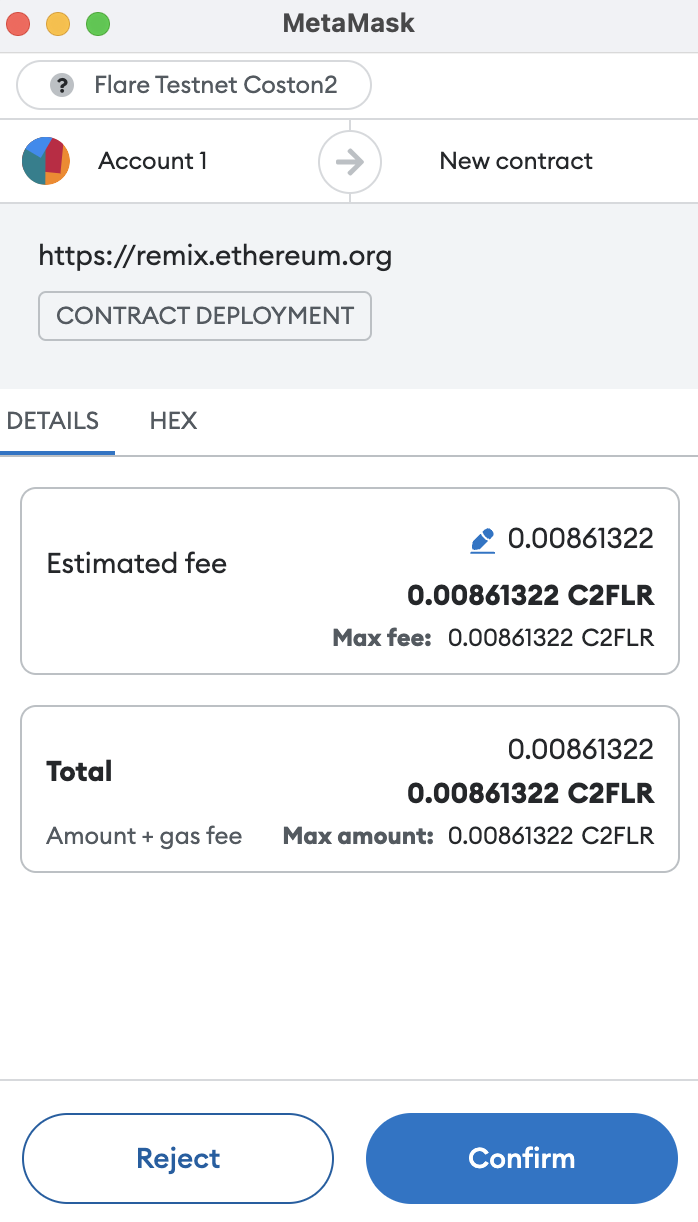Confirm the contract deployment transaction
Screen dimensions: 698x1222
point(522,1158)
